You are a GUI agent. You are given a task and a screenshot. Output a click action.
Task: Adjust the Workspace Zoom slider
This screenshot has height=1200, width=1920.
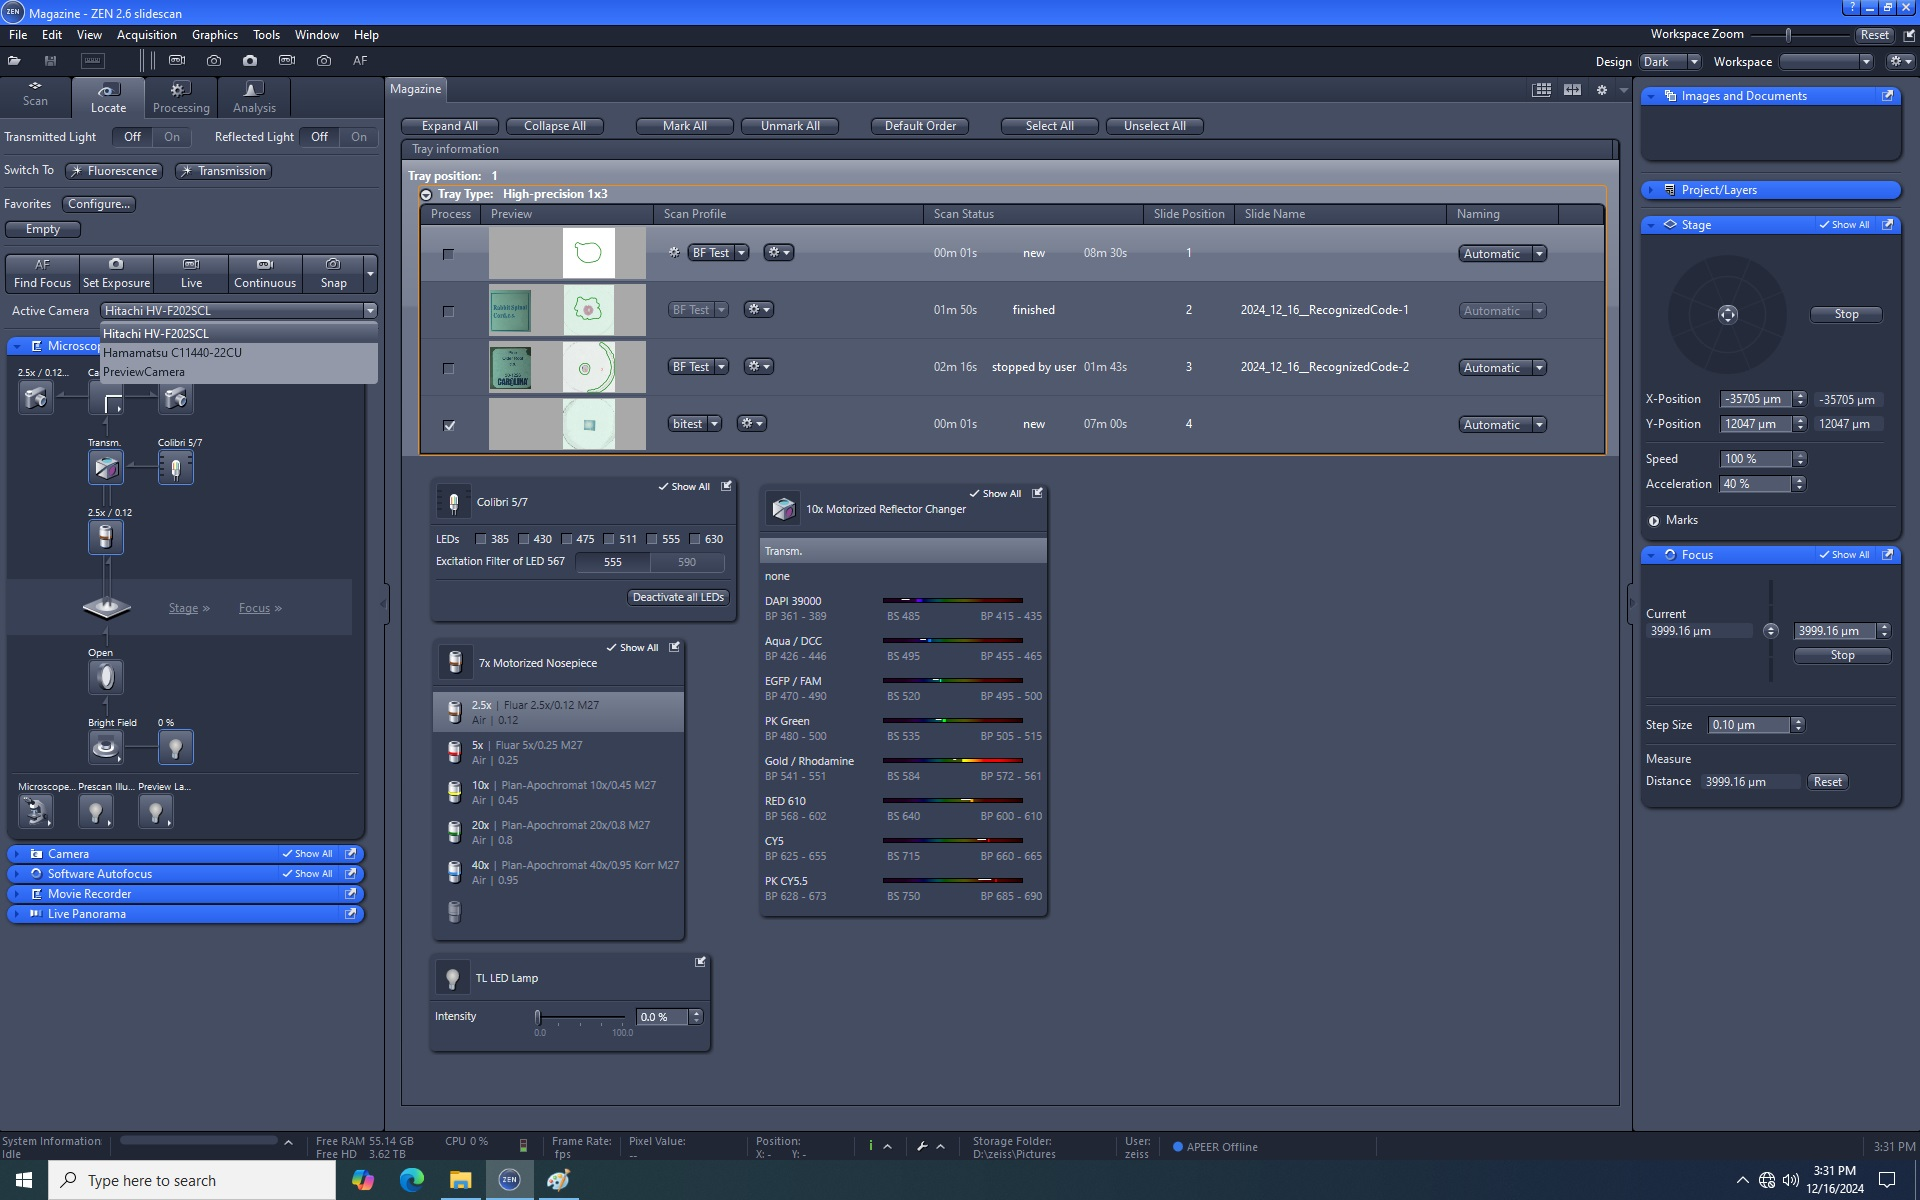coord(1789,34)
